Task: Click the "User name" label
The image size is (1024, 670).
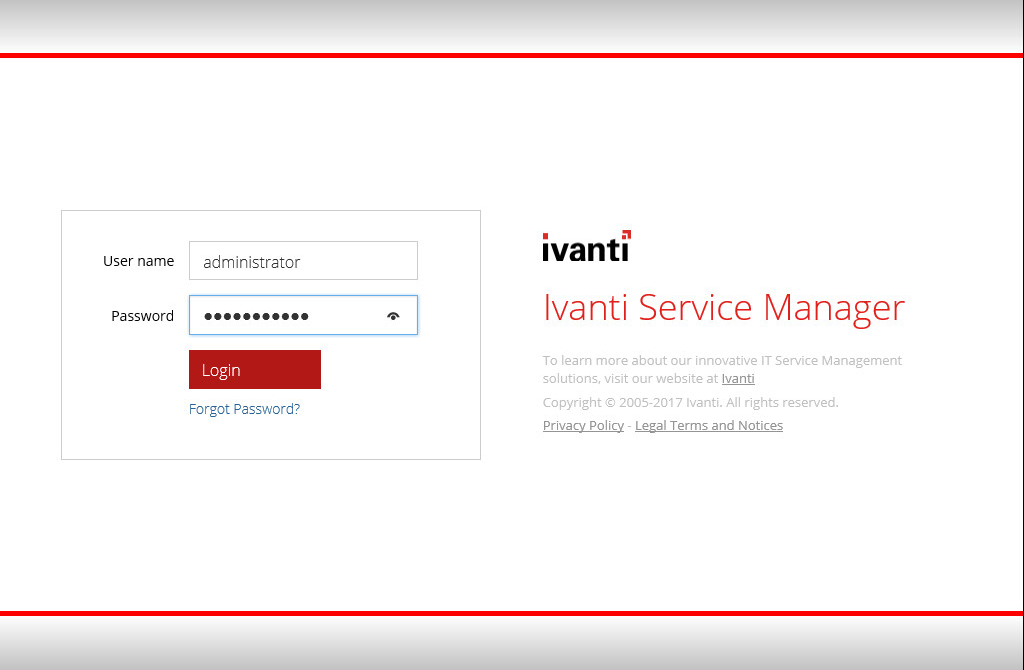Action: tap(138, 261)
